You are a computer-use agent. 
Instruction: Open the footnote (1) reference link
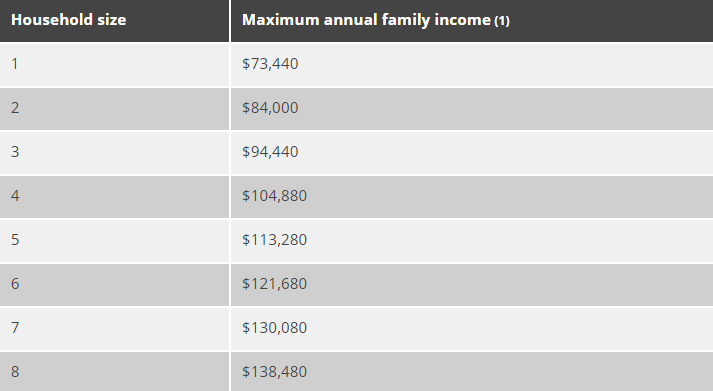(x=502, y=21)
